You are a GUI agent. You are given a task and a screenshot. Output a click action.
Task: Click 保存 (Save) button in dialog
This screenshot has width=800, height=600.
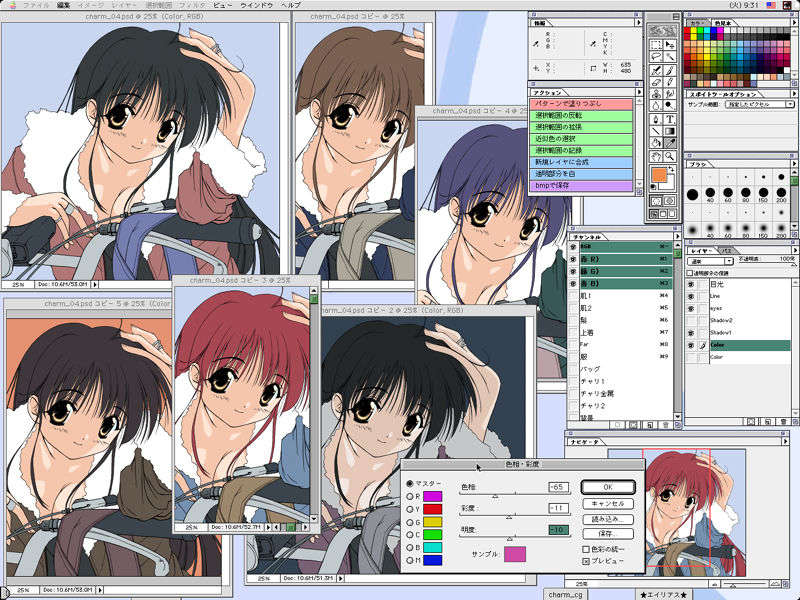(608, 534)
